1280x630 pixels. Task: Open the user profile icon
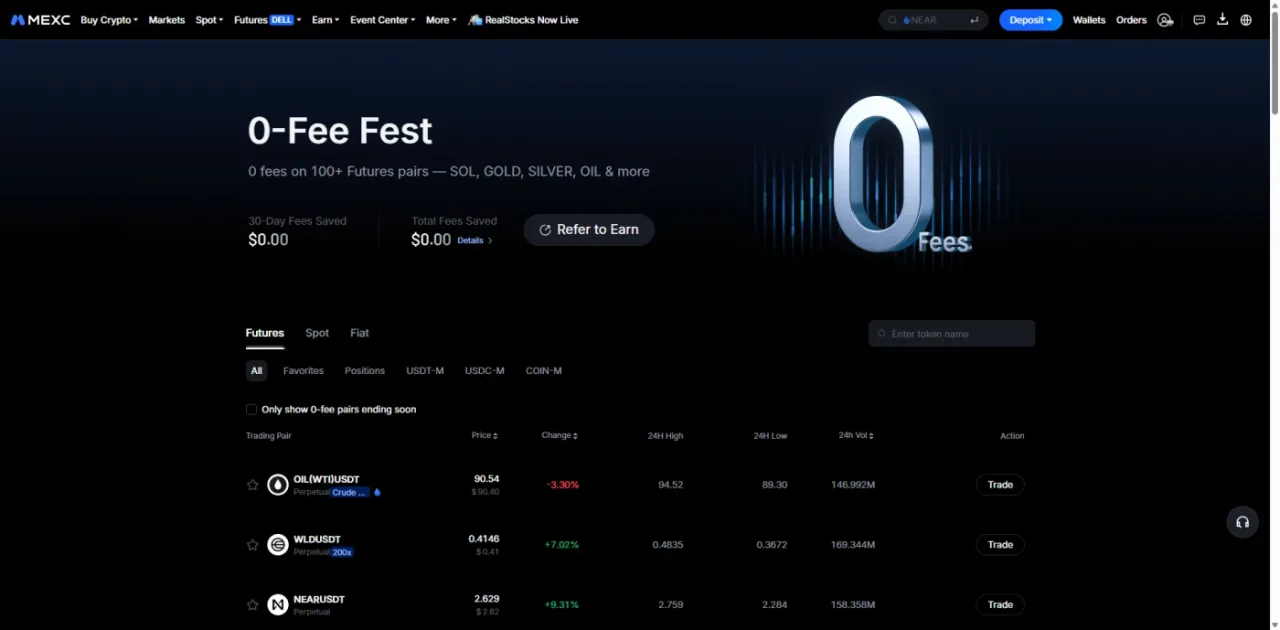(1165, 20)
